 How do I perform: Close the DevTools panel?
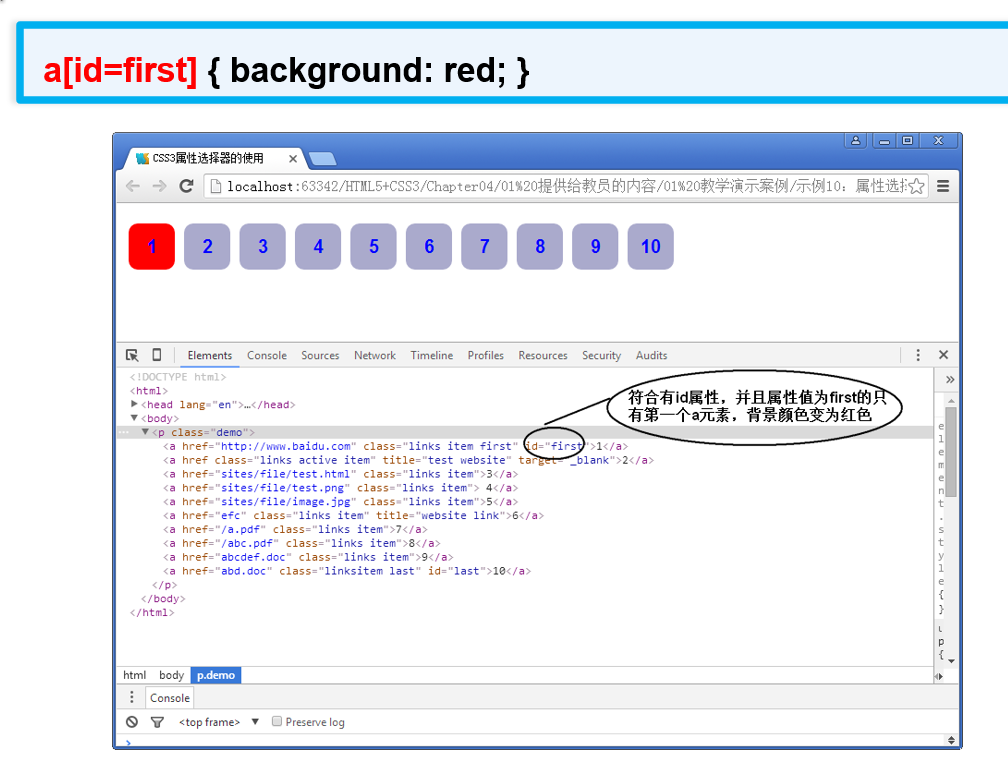click(944, 355)
